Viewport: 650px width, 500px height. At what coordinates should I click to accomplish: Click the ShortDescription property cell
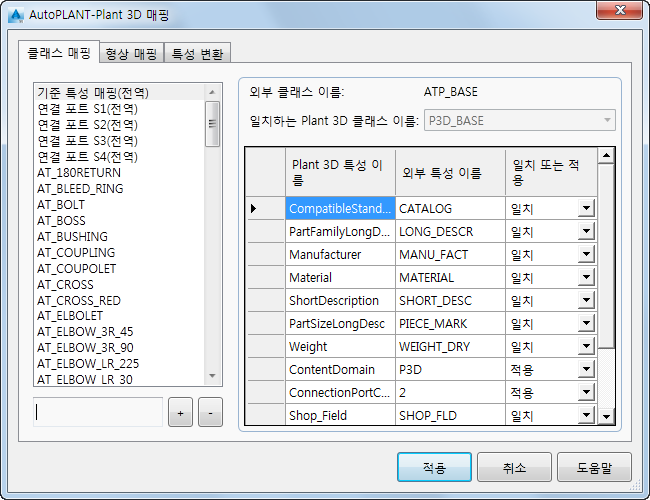(x=340, y=300)
